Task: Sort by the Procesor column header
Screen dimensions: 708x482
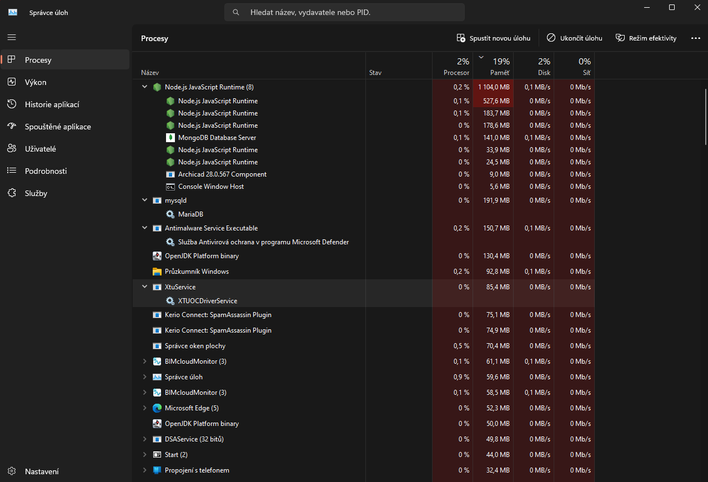Action: (452, 66)
